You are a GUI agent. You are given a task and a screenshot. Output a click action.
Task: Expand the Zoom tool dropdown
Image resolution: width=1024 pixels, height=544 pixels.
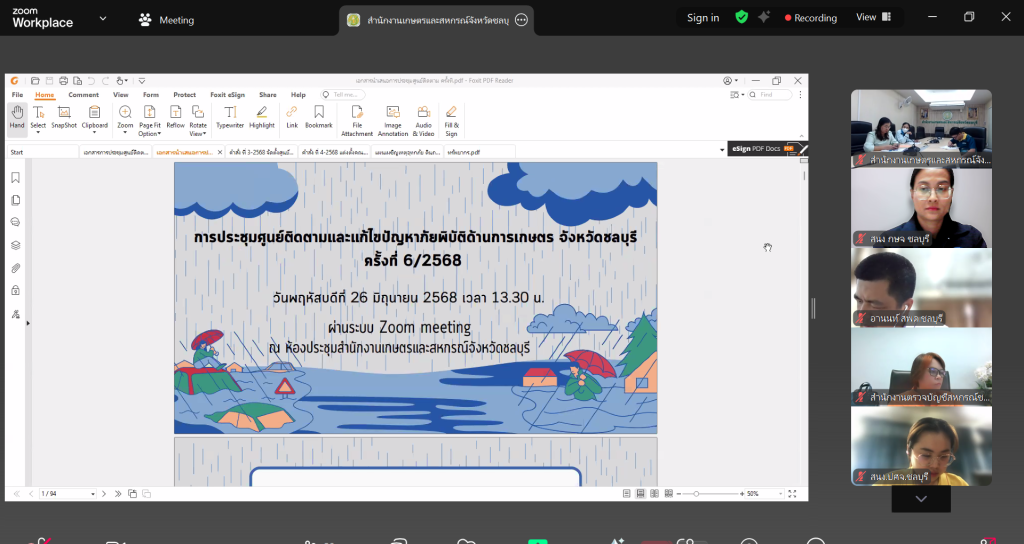coord(125,133)
